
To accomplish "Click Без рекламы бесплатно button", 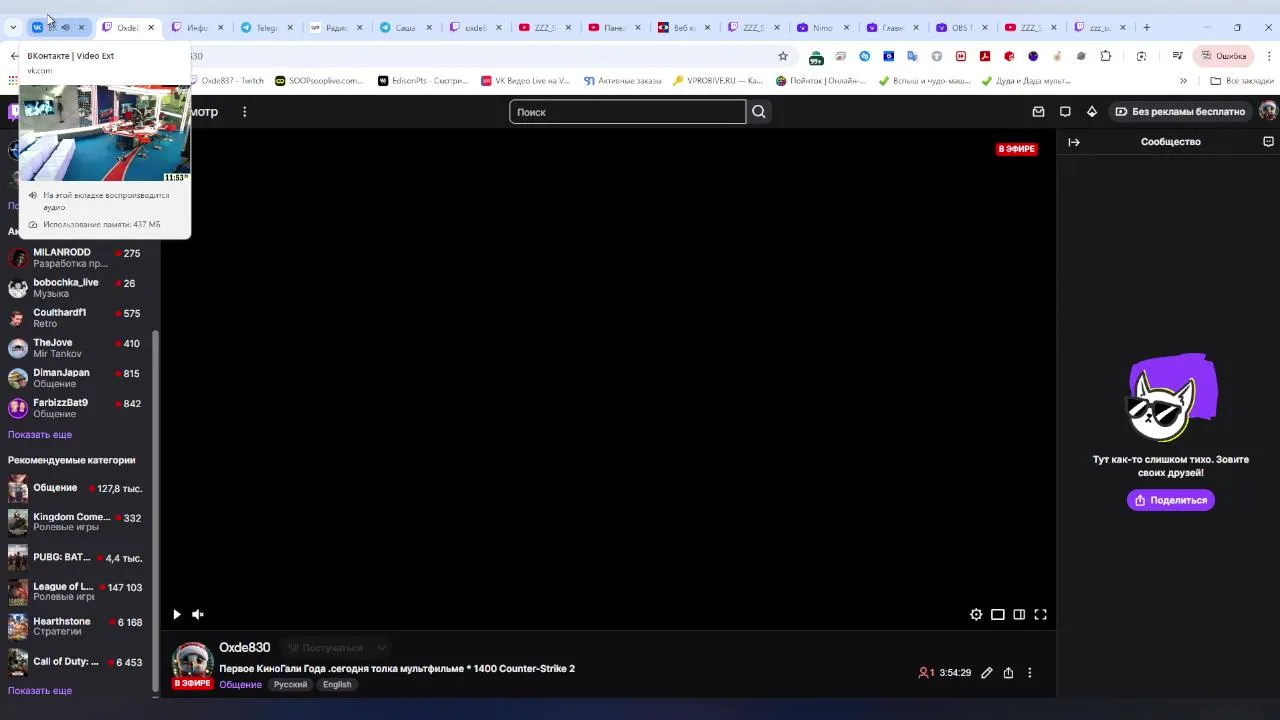I will (x=1180, y=112).
